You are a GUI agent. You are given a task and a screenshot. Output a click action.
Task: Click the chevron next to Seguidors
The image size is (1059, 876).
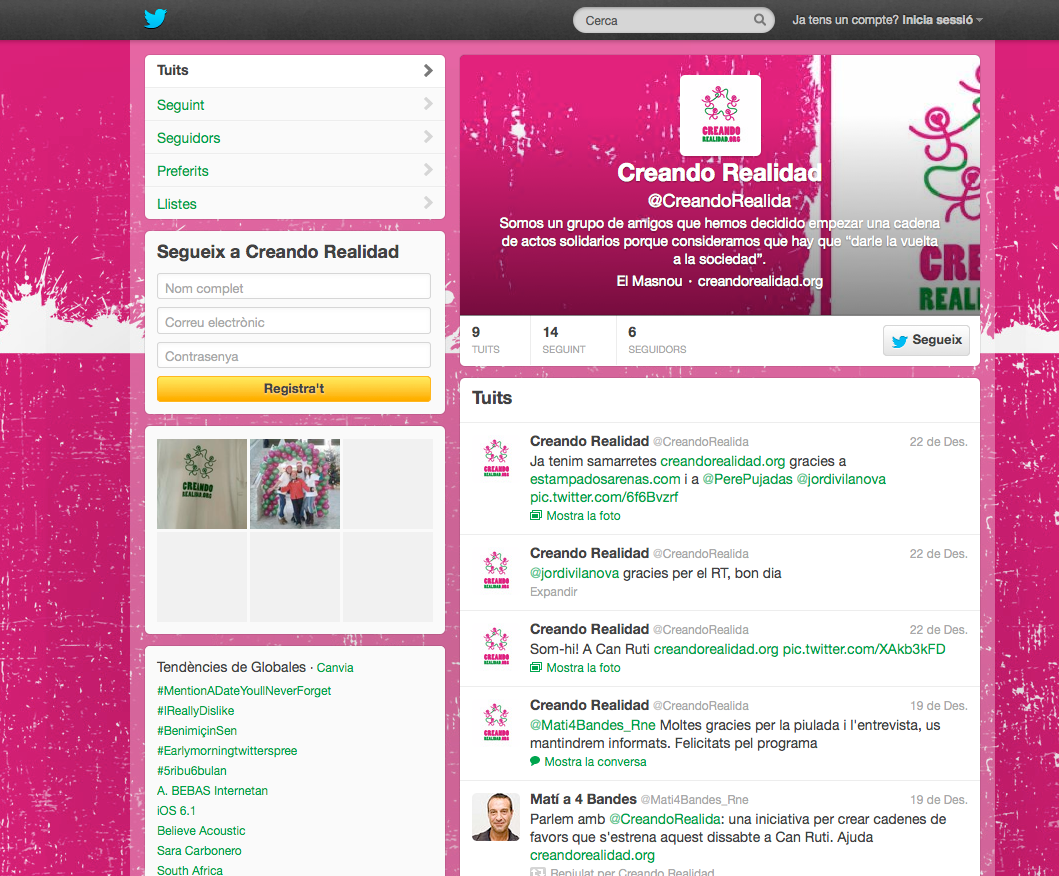(428, 136)
